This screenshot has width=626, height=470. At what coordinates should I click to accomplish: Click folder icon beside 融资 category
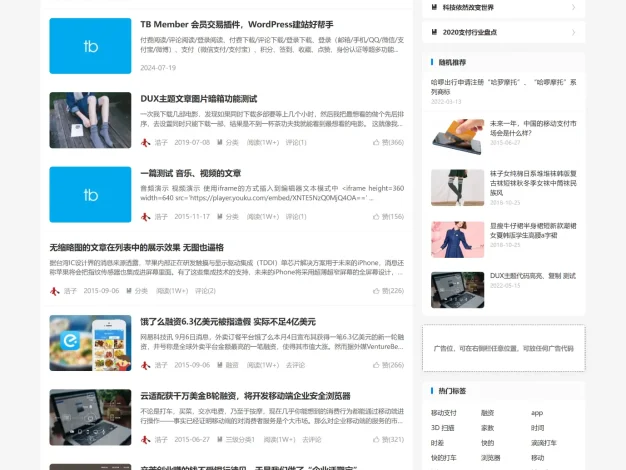220,365
